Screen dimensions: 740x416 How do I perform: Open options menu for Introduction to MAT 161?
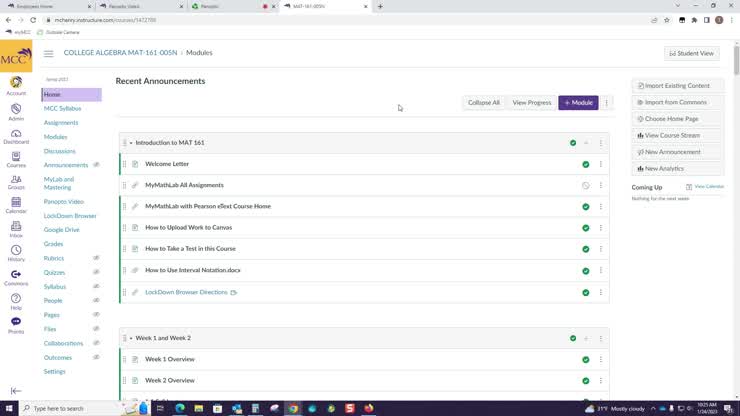tap(600, 143)
